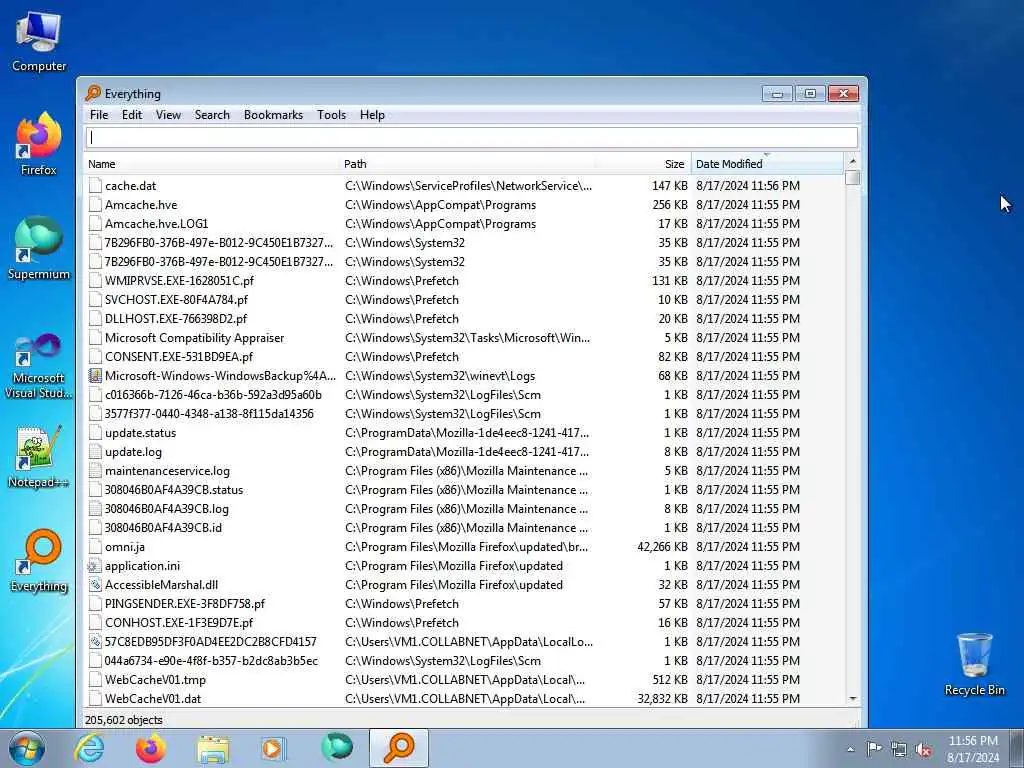Select the update.status file
This screenshot has height=768, width=1024.
[x=464, y=432]
